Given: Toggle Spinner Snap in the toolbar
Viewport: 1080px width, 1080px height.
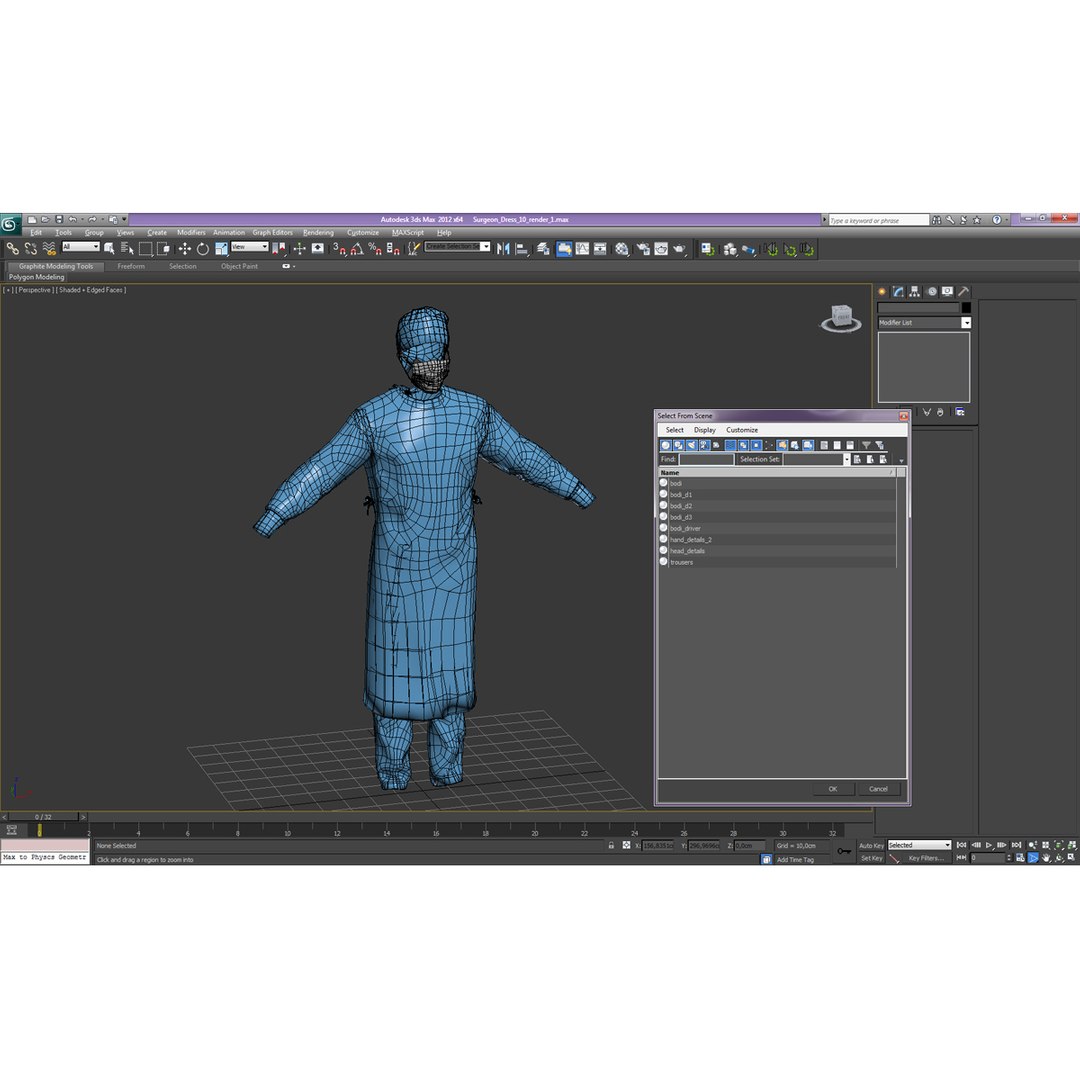Looking at the screenshot, I should point(393,249).
